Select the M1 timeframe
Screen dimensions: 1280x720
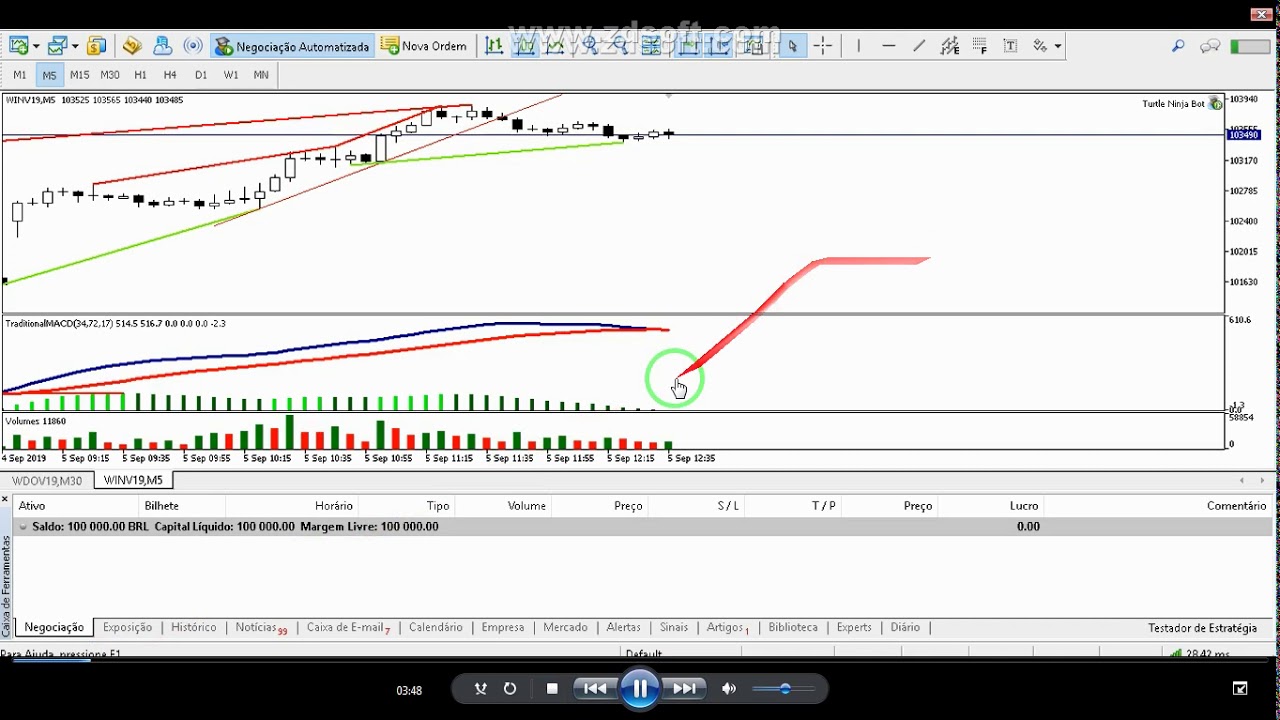click(20, 75)
